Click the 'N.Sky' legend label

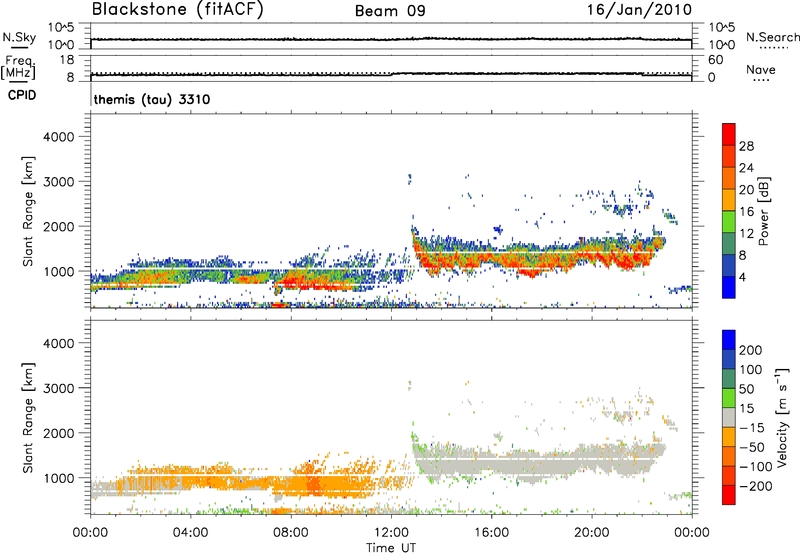point(19,37)
